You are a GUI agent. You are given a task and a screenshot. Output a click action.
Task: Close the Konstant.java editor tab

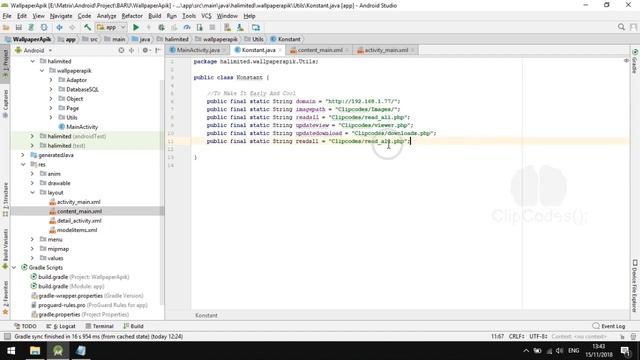[x=280, y=50]
